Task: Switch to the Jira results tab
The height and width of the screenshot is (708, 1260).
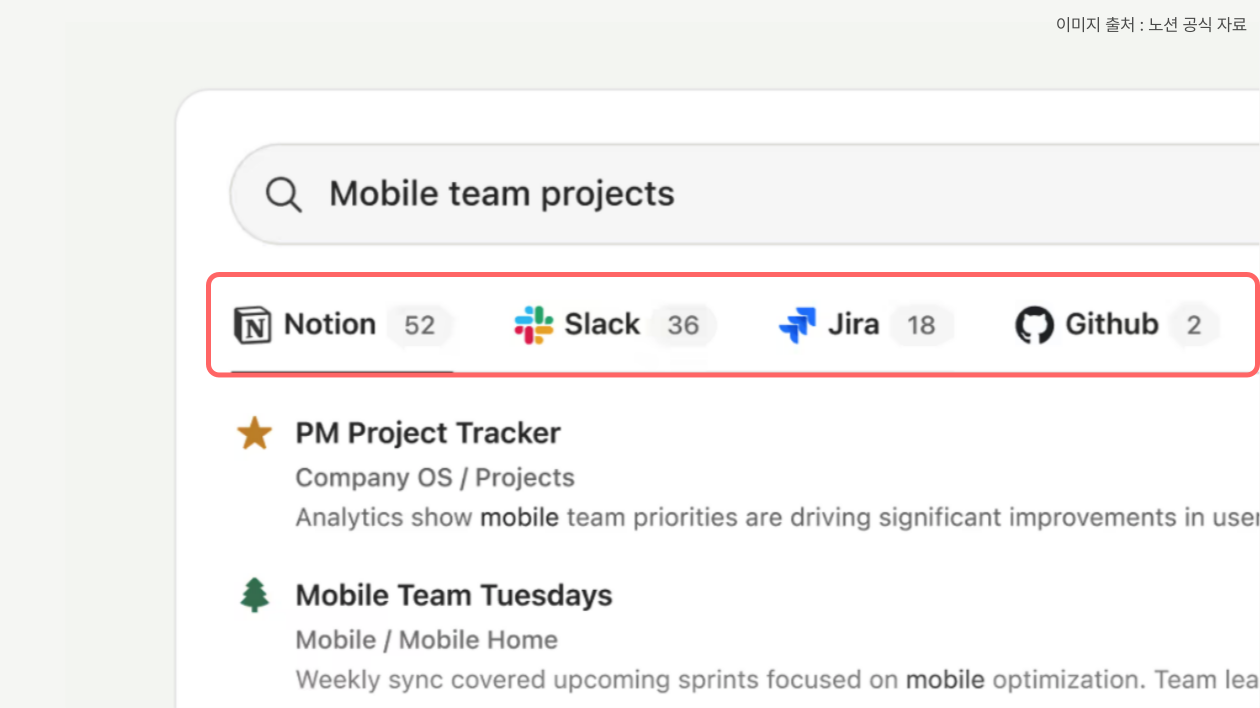Action: 865,325
